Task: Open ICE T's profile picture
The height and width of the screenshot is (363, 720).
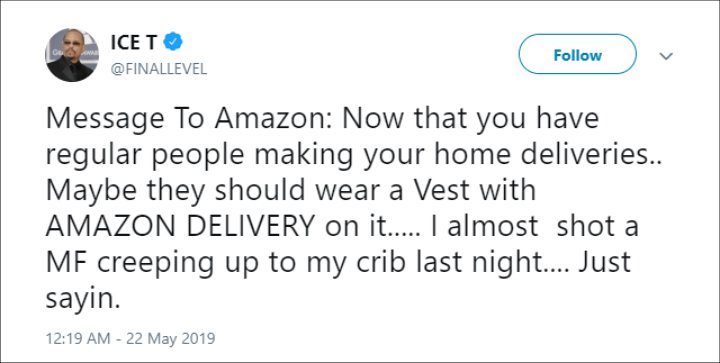Action: 72,55
